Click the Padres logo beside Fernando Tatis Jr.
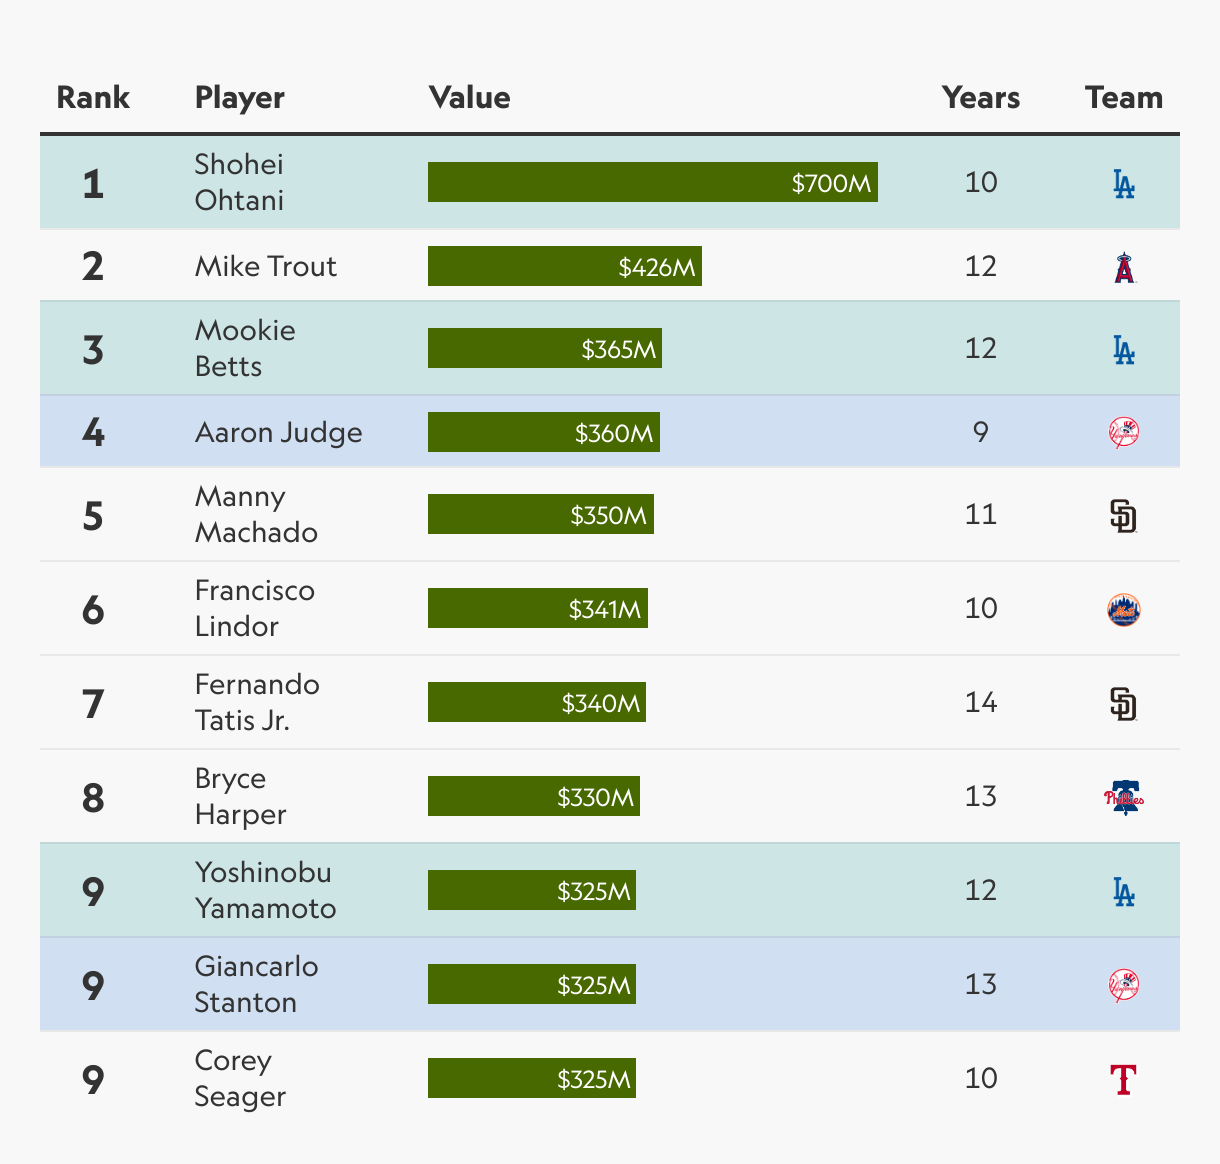The height and width of the screenshot is (1164, 1220). coord(1124,704)
